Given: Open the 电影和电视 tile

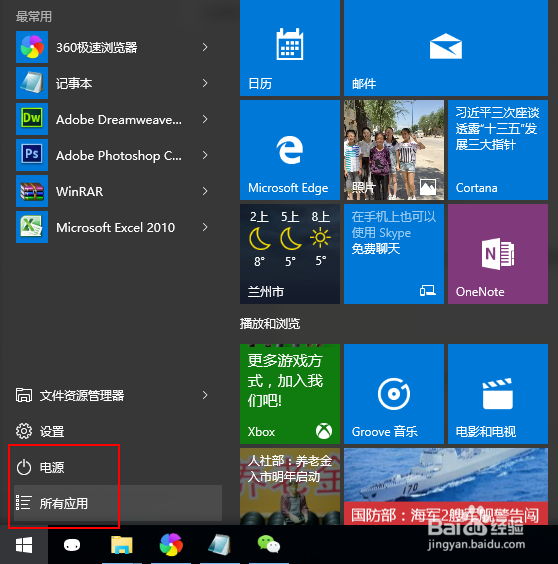Looking at the screenshot, I should click(x=498, y=394).
